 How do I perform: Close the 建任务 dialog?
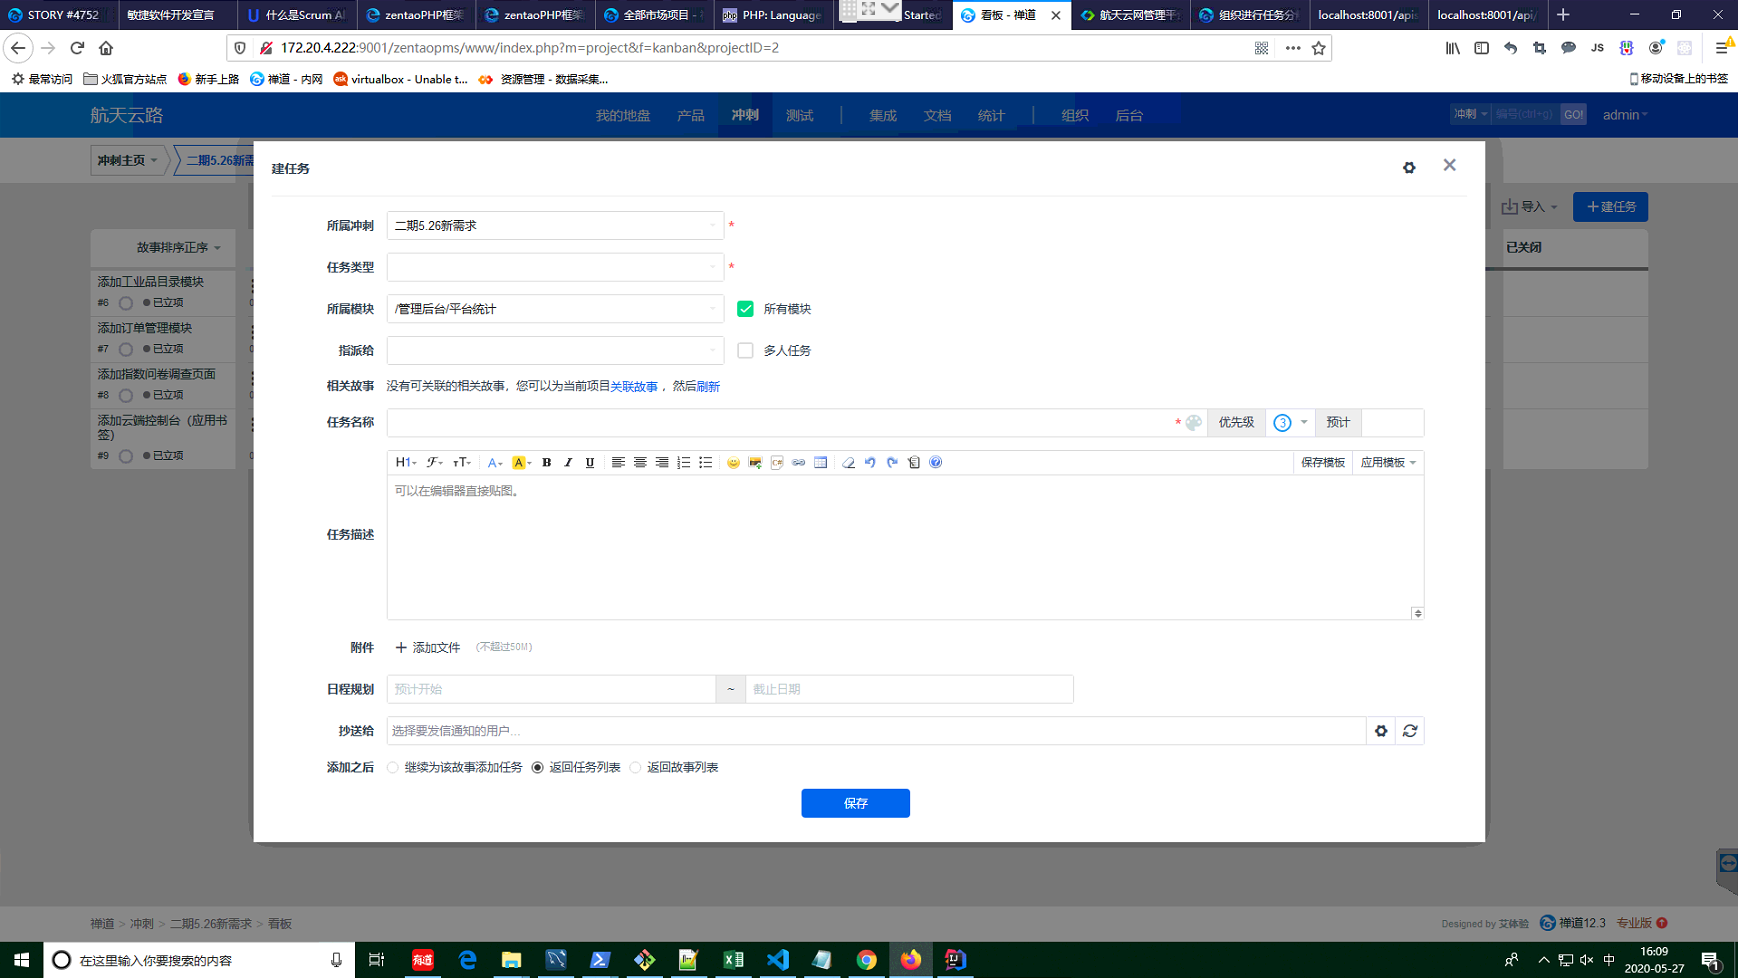pos(1449,165)
